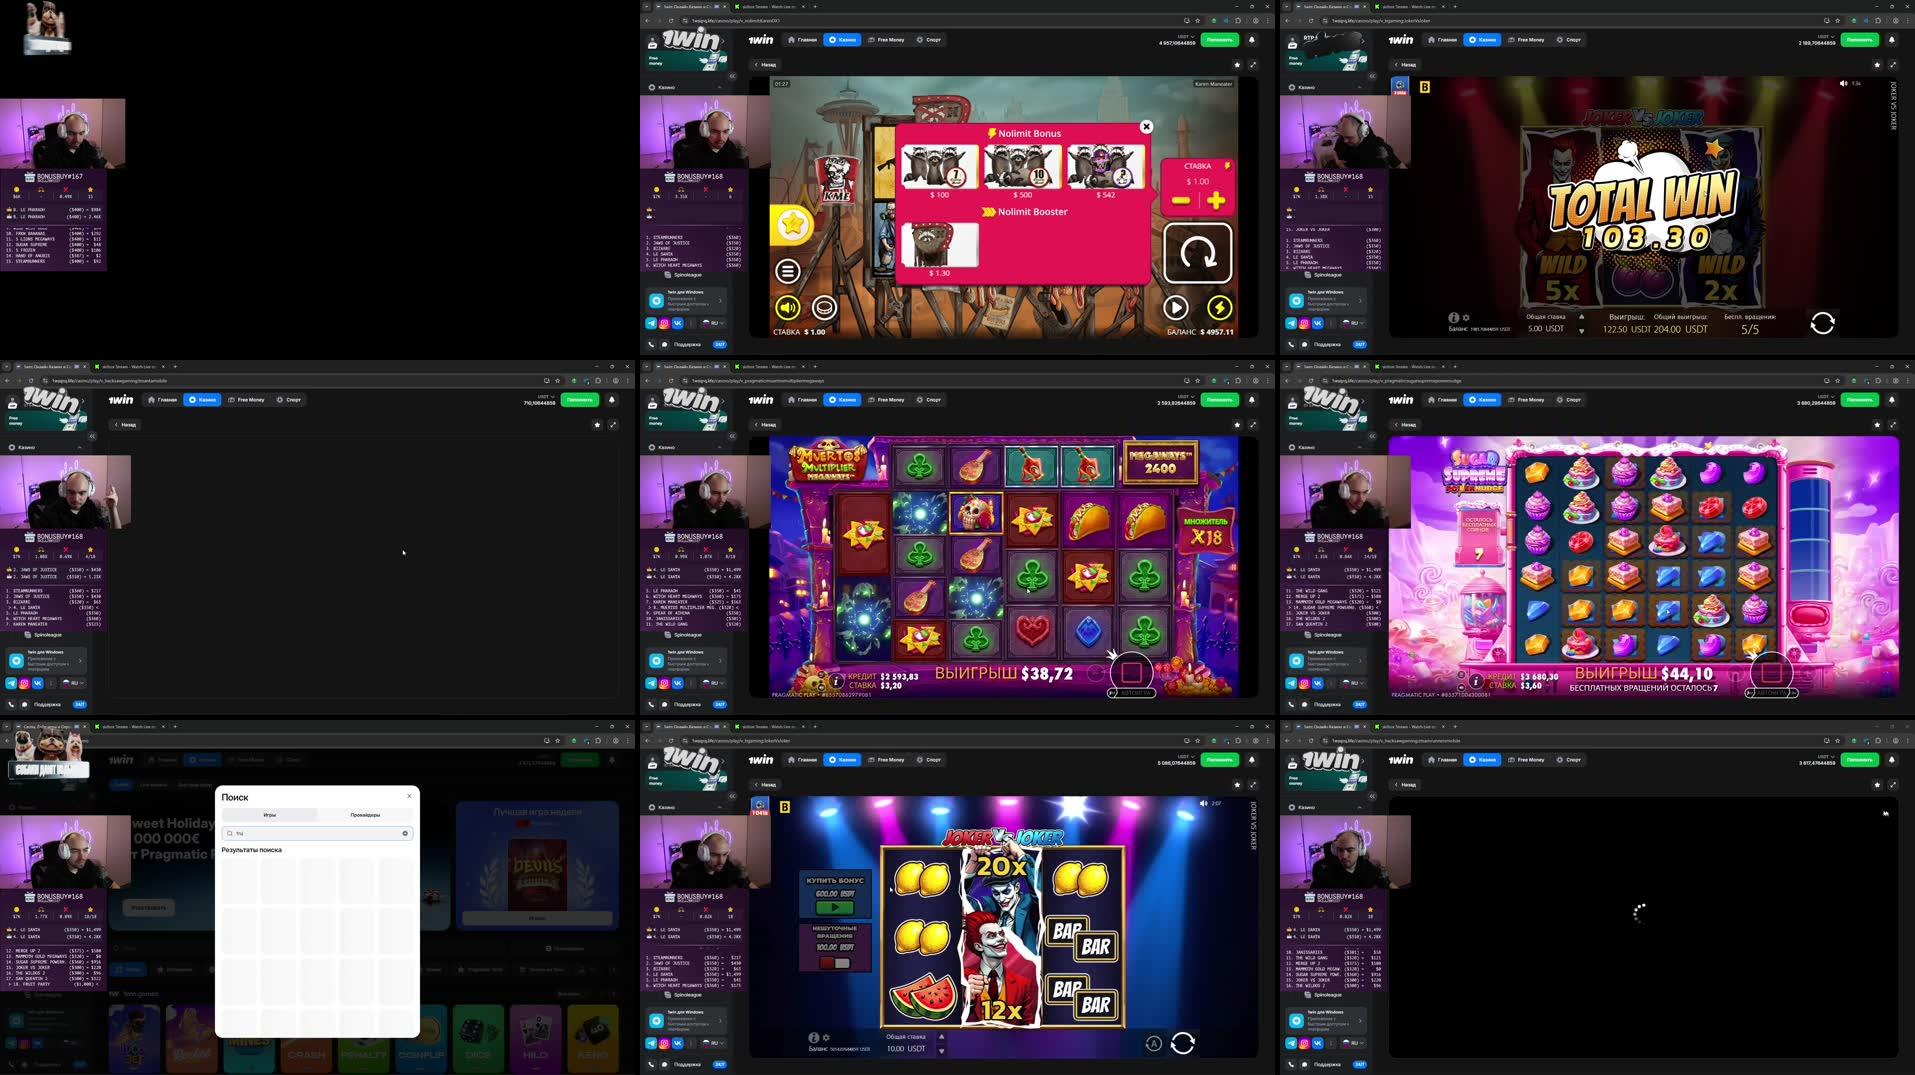The height and width of the screenshot is (1075, 1915).
Task: Open the Telegram channel icon in sidebar
Action: click(653, 323)
